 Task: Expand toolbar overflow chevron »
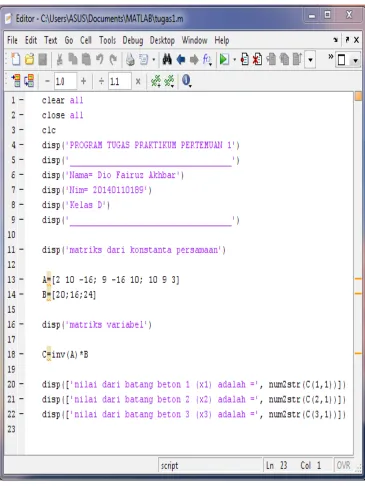(331, 57)
